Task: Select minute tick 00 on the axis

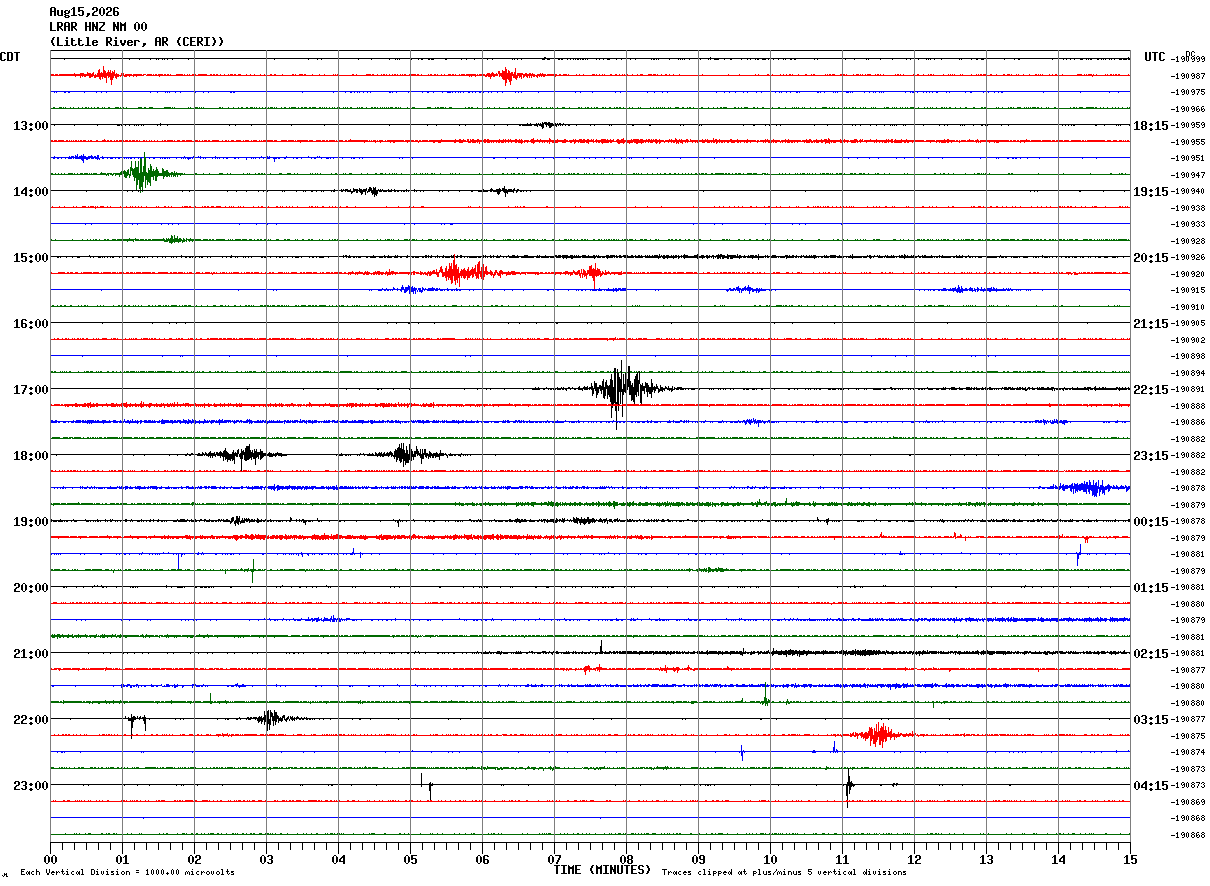Action: 50,859
